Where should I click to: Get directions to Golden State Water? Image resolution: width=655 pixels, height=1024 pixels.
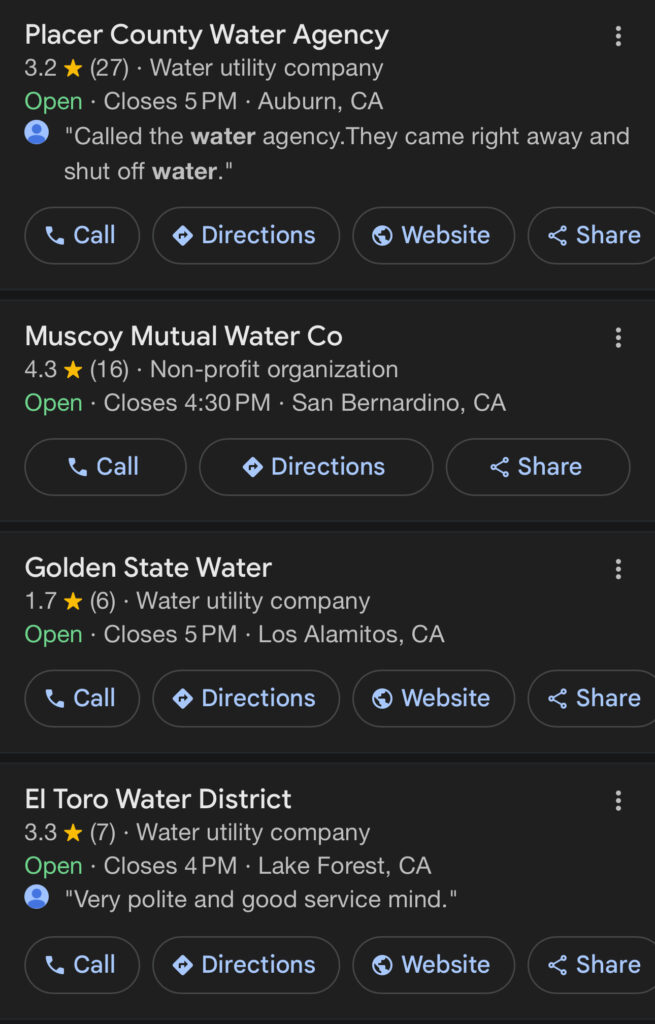pos(245,698)
